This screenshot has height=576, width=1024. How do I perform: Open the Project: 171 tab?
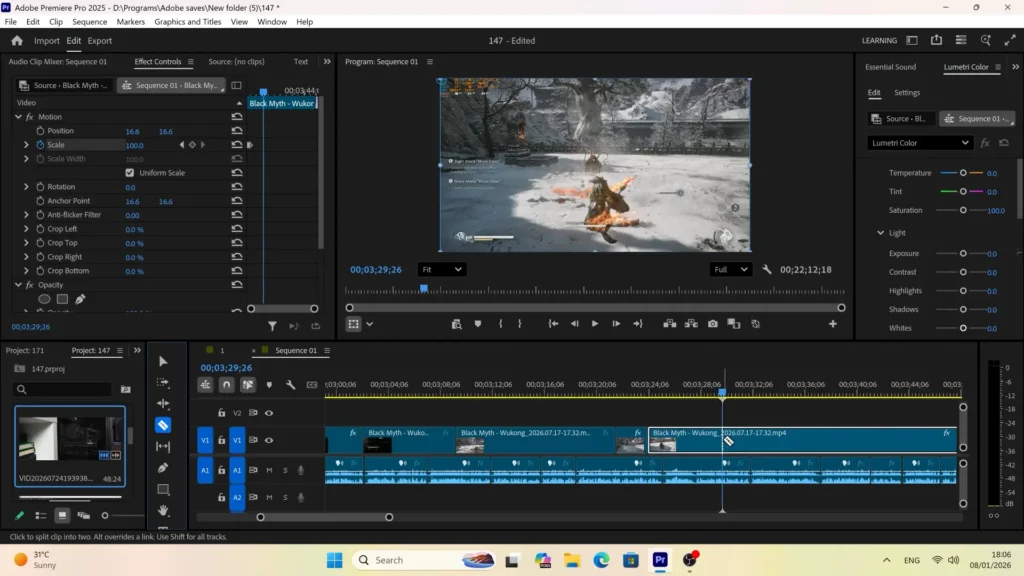tap(25, 351)
